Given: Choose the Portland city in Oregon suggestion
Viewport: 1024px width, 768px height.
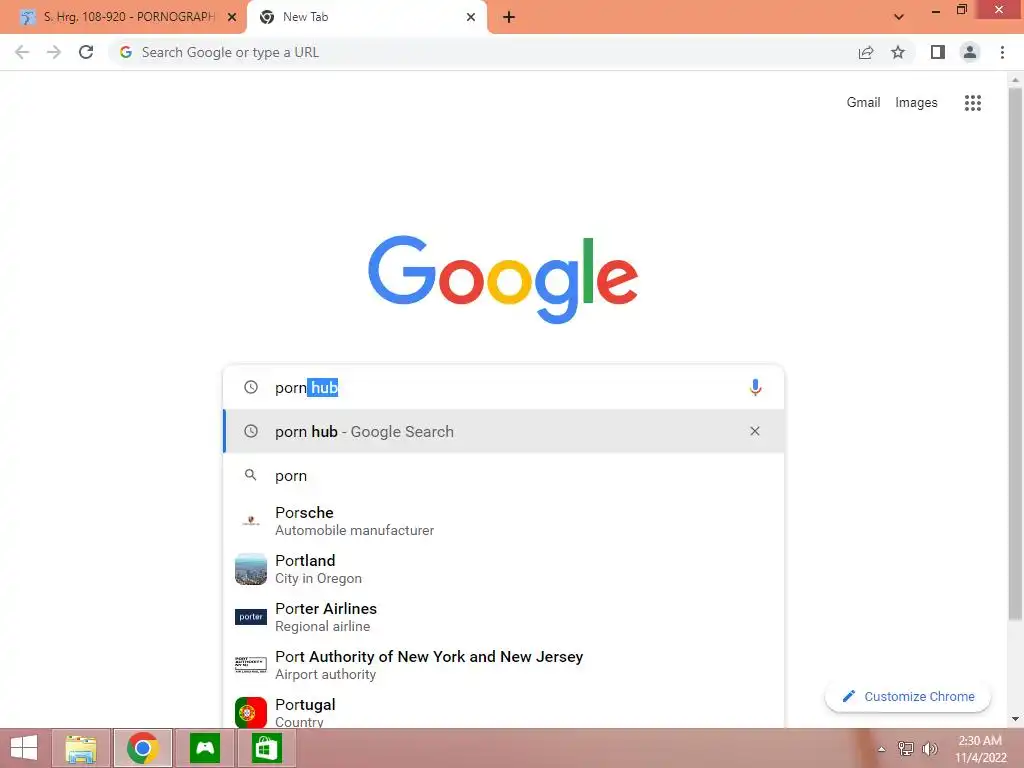Looking at the screenshot, I should pos(503,569).
